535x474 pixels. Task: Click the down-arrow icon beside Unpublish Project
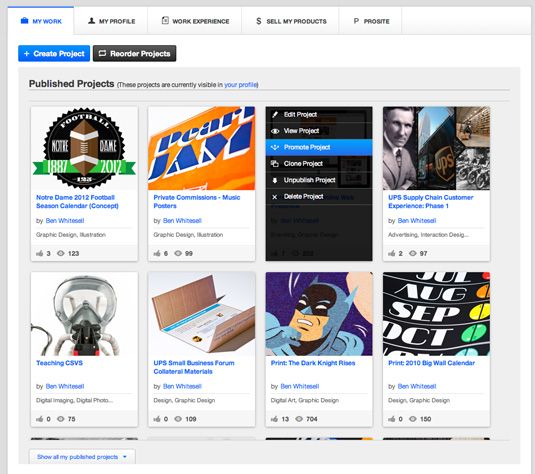point(275,180)
